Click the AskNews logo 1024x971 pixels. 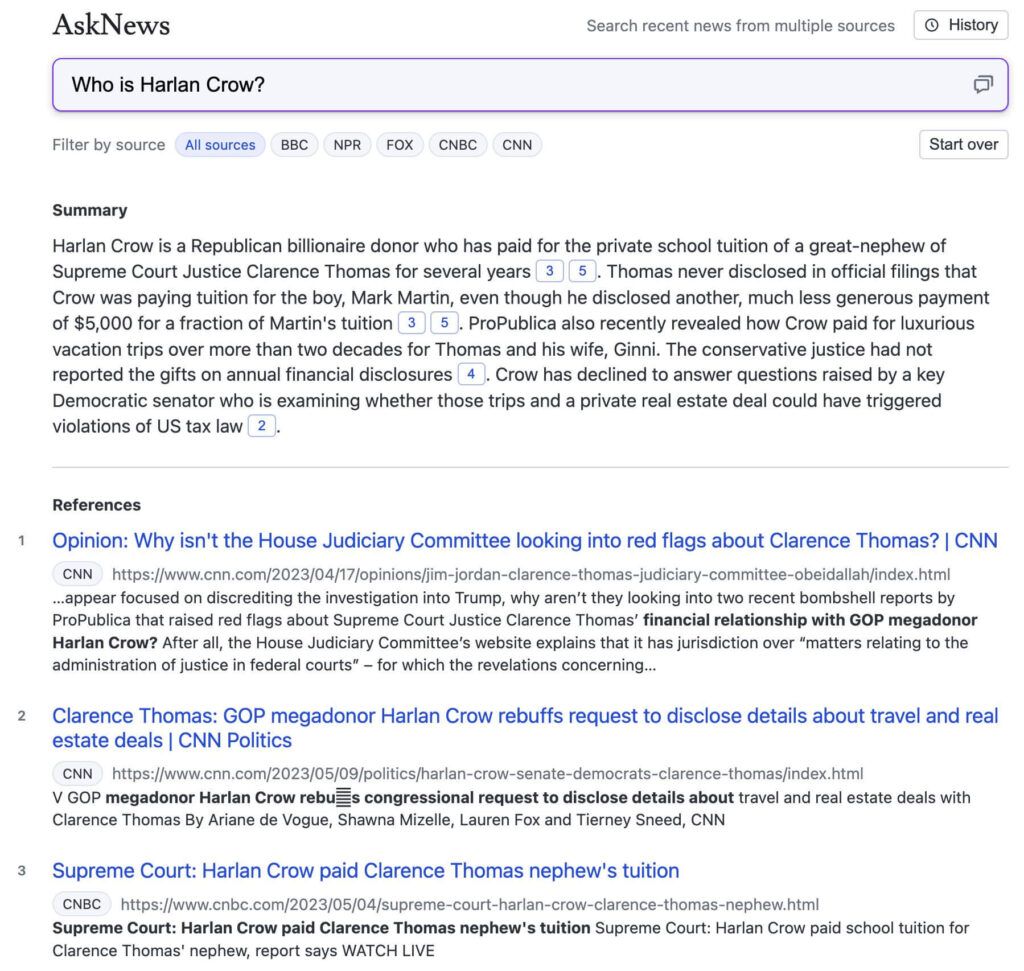tap(111, 25)
